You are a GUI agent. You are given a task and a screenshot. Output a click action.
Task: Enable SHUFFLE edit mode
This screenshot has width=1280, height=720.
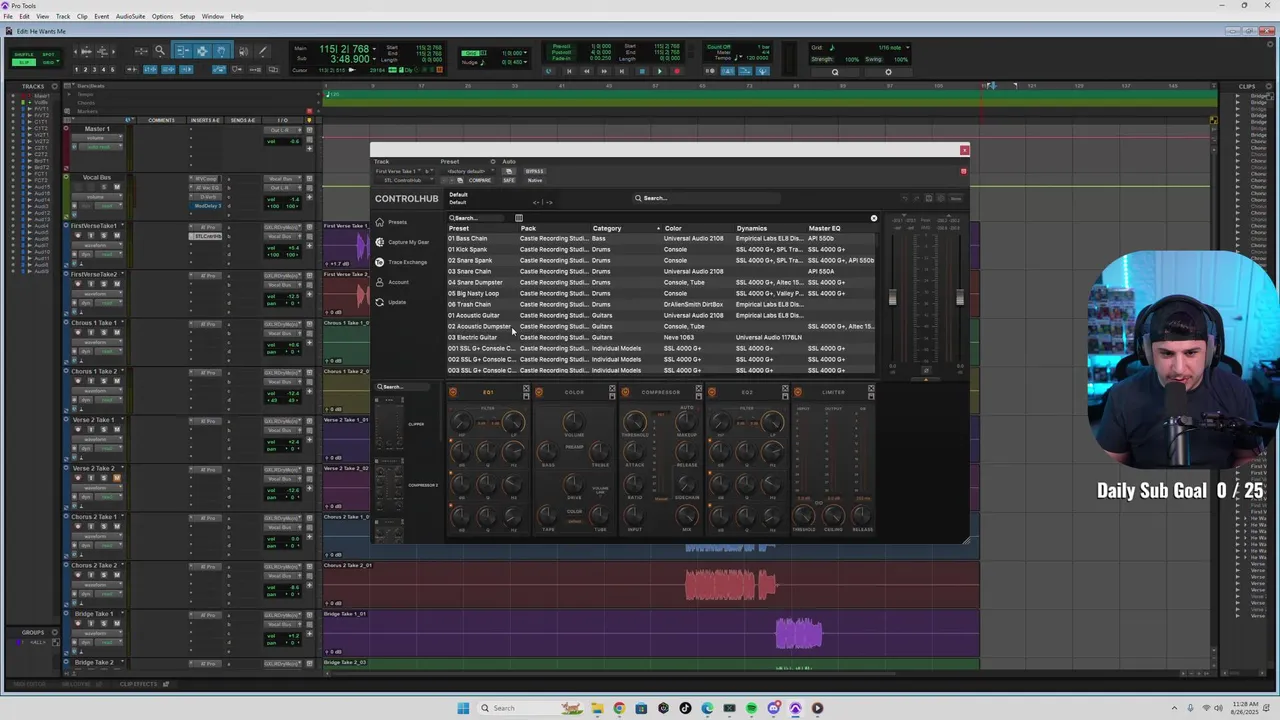coord(24,54)
